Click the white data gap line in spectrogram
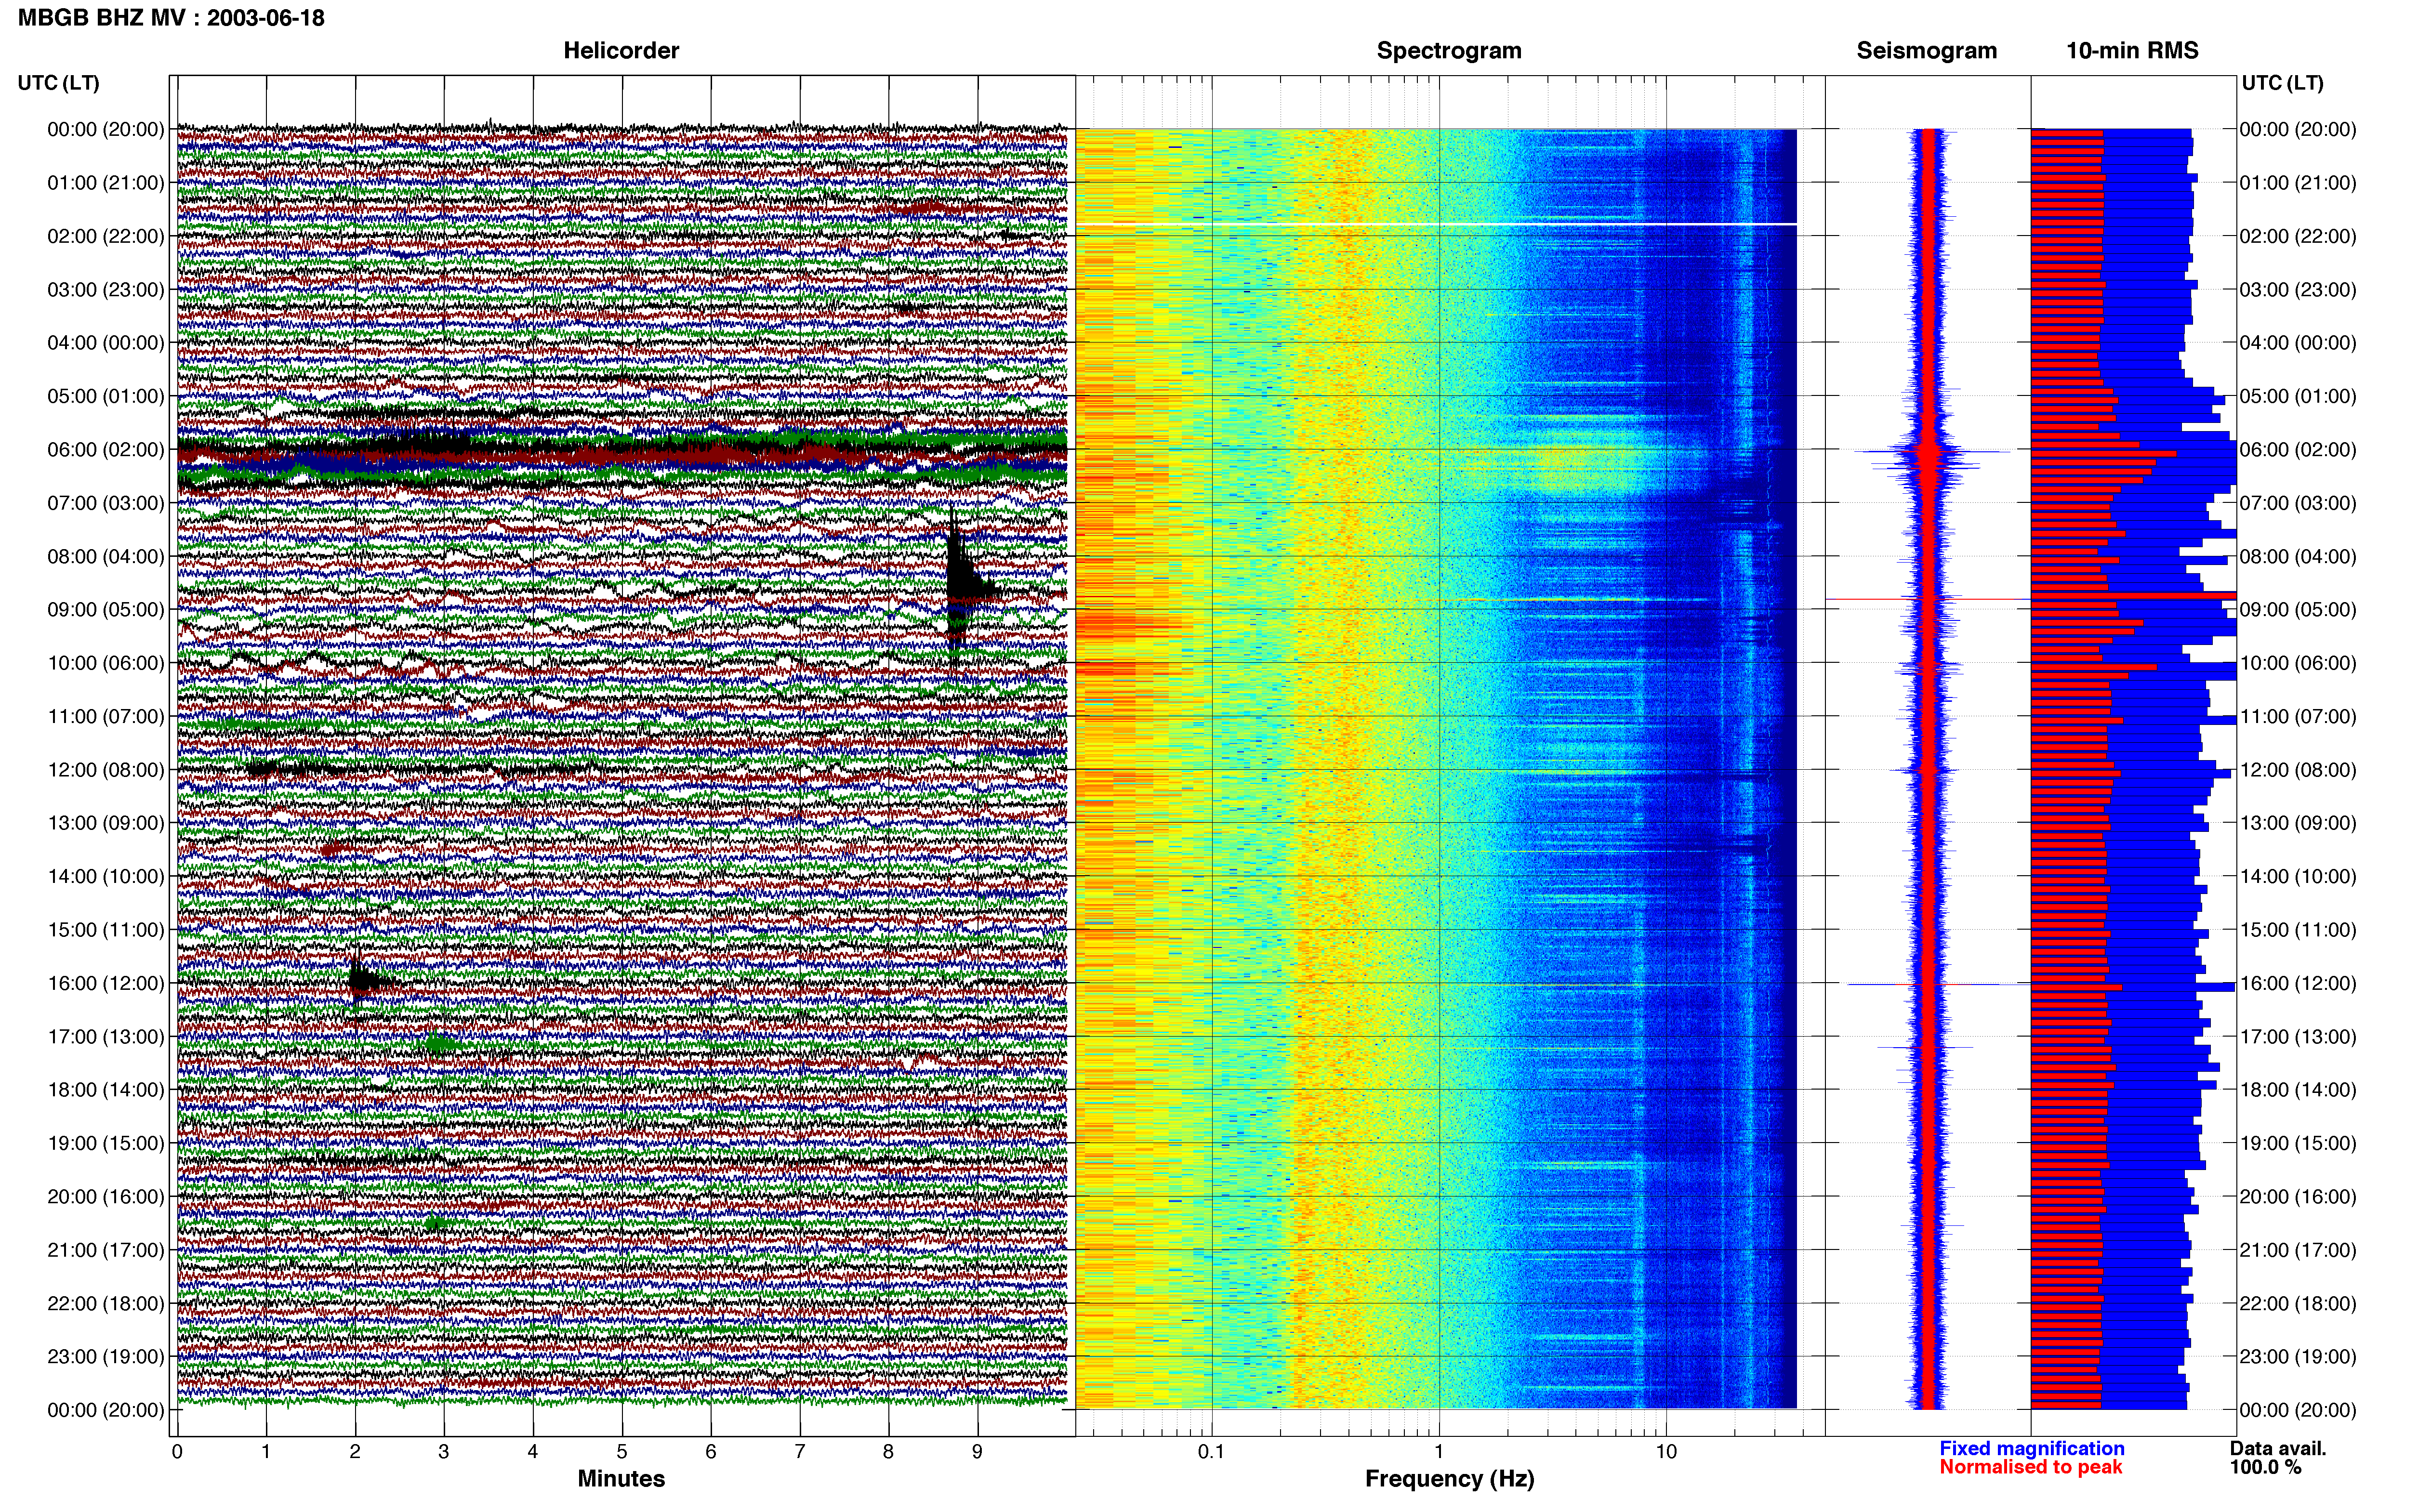 coord(1436,224)
